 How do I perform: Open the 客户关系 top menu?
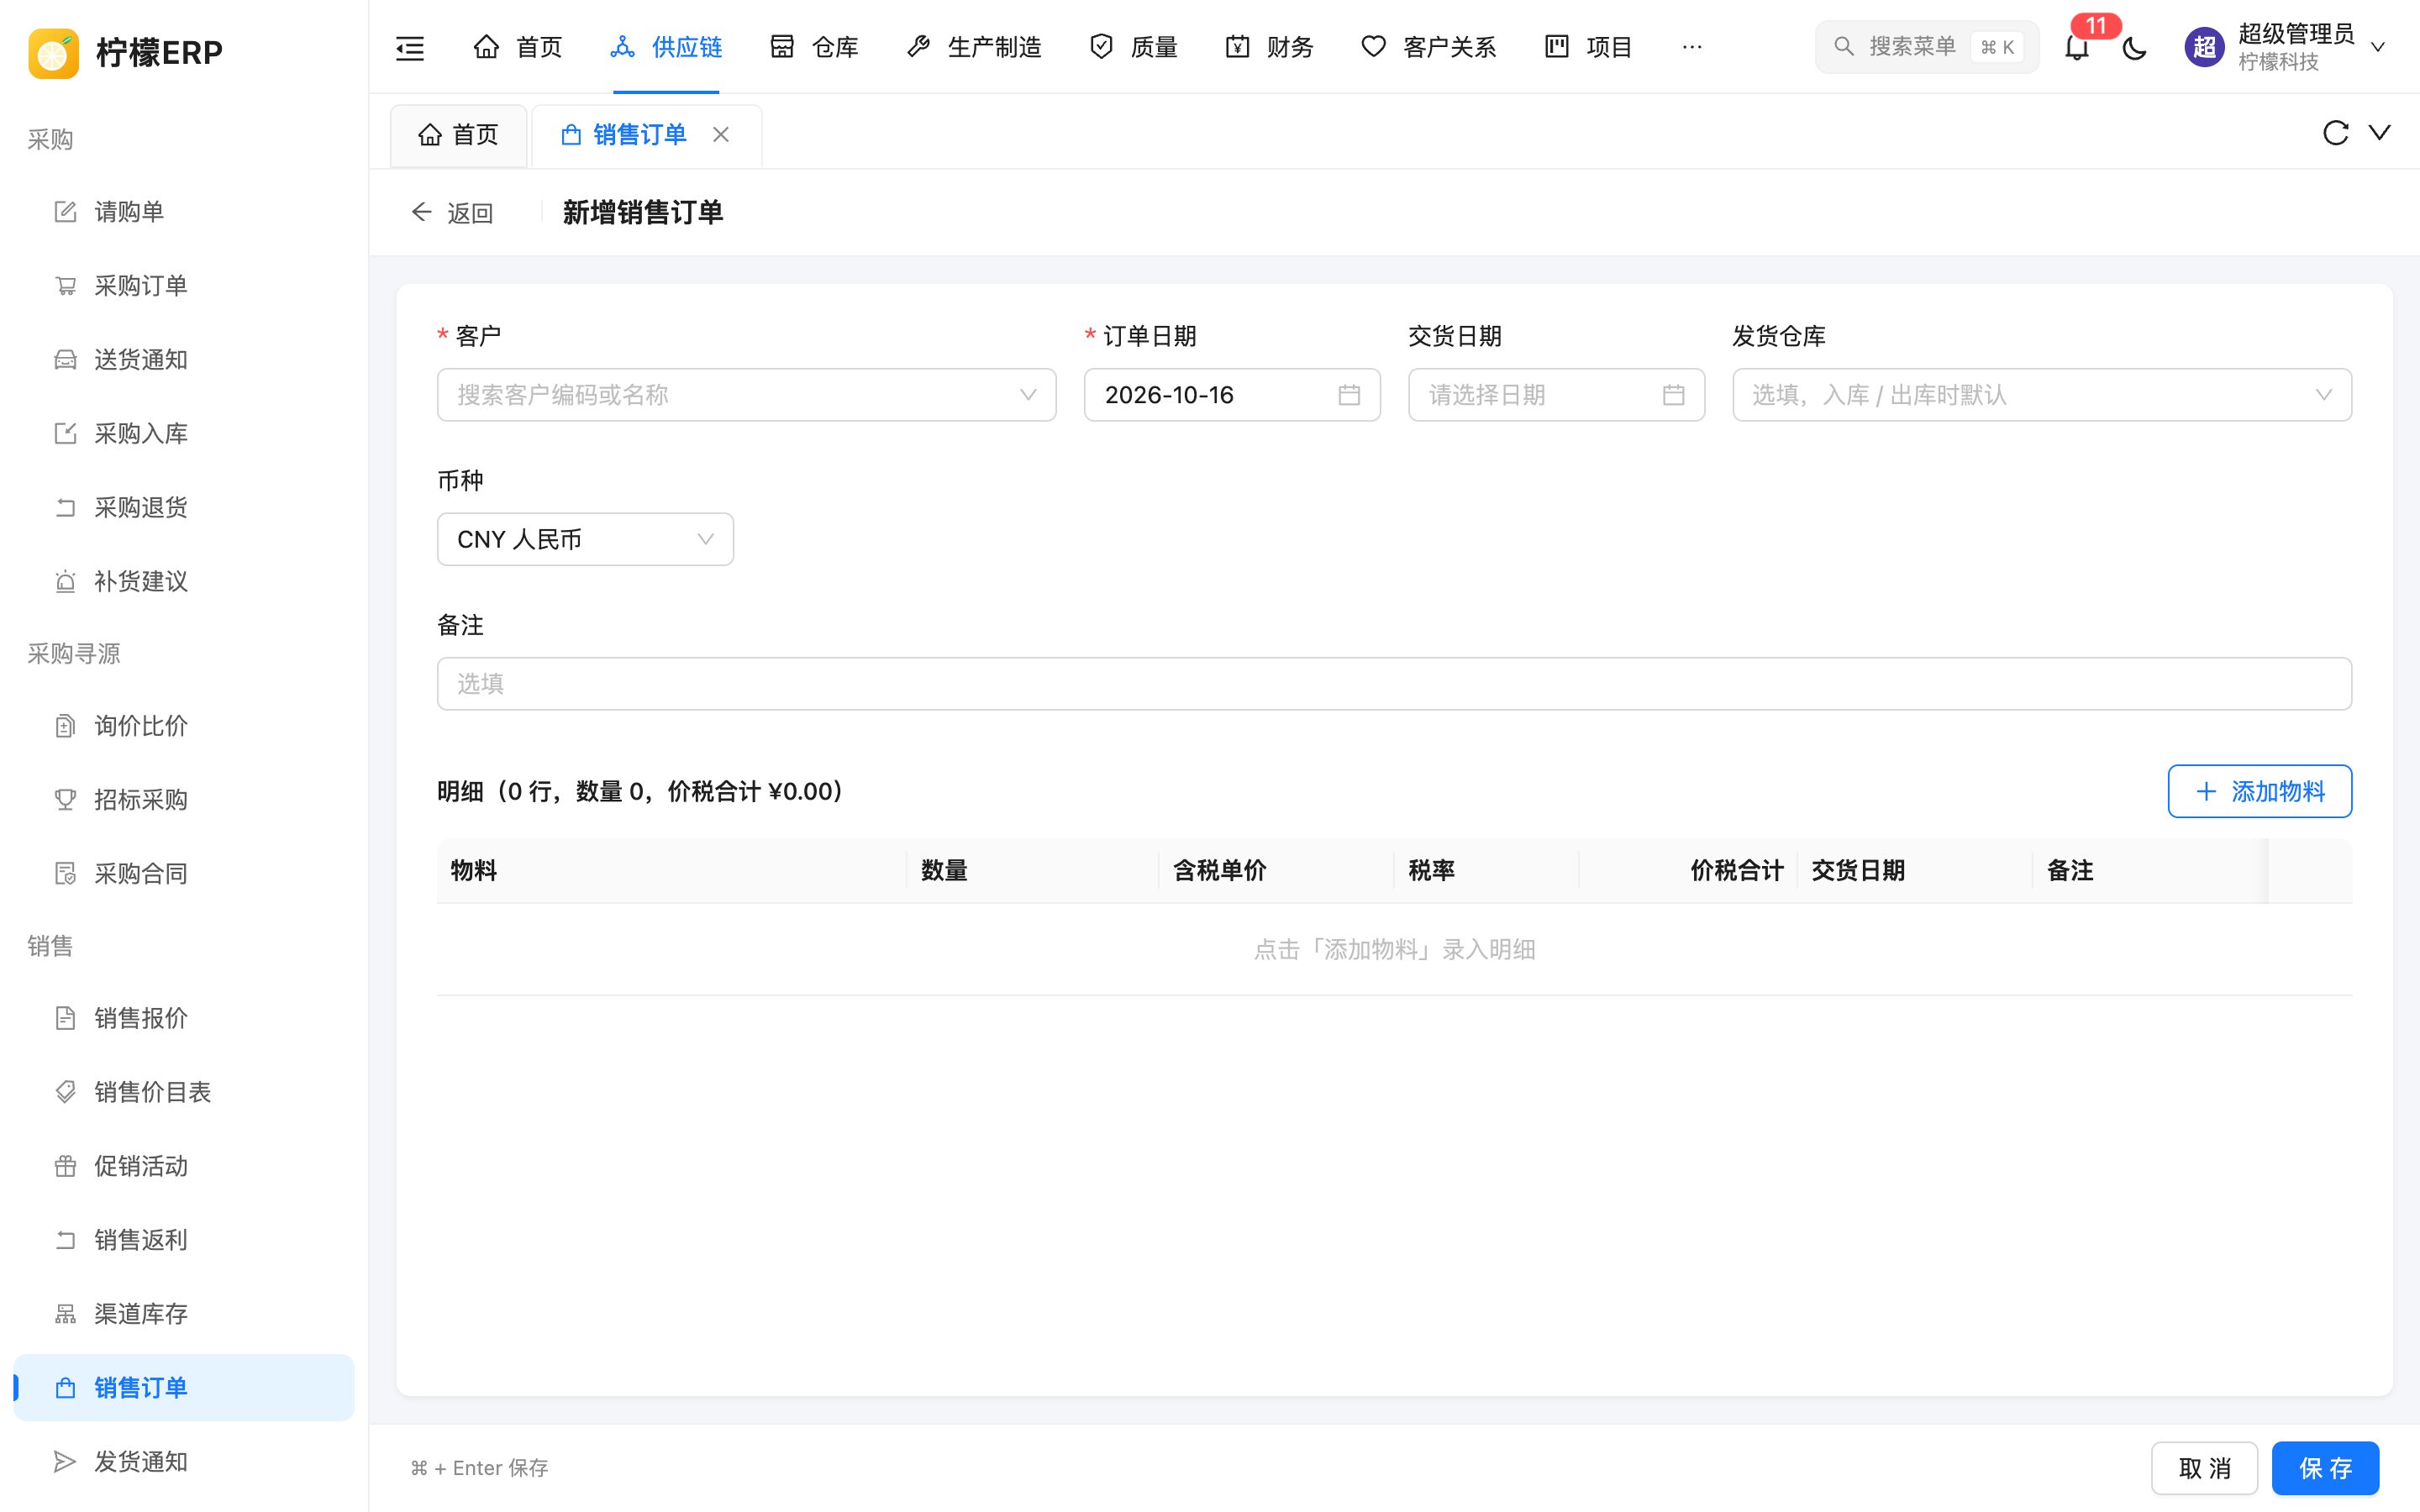pos(1429,47)
